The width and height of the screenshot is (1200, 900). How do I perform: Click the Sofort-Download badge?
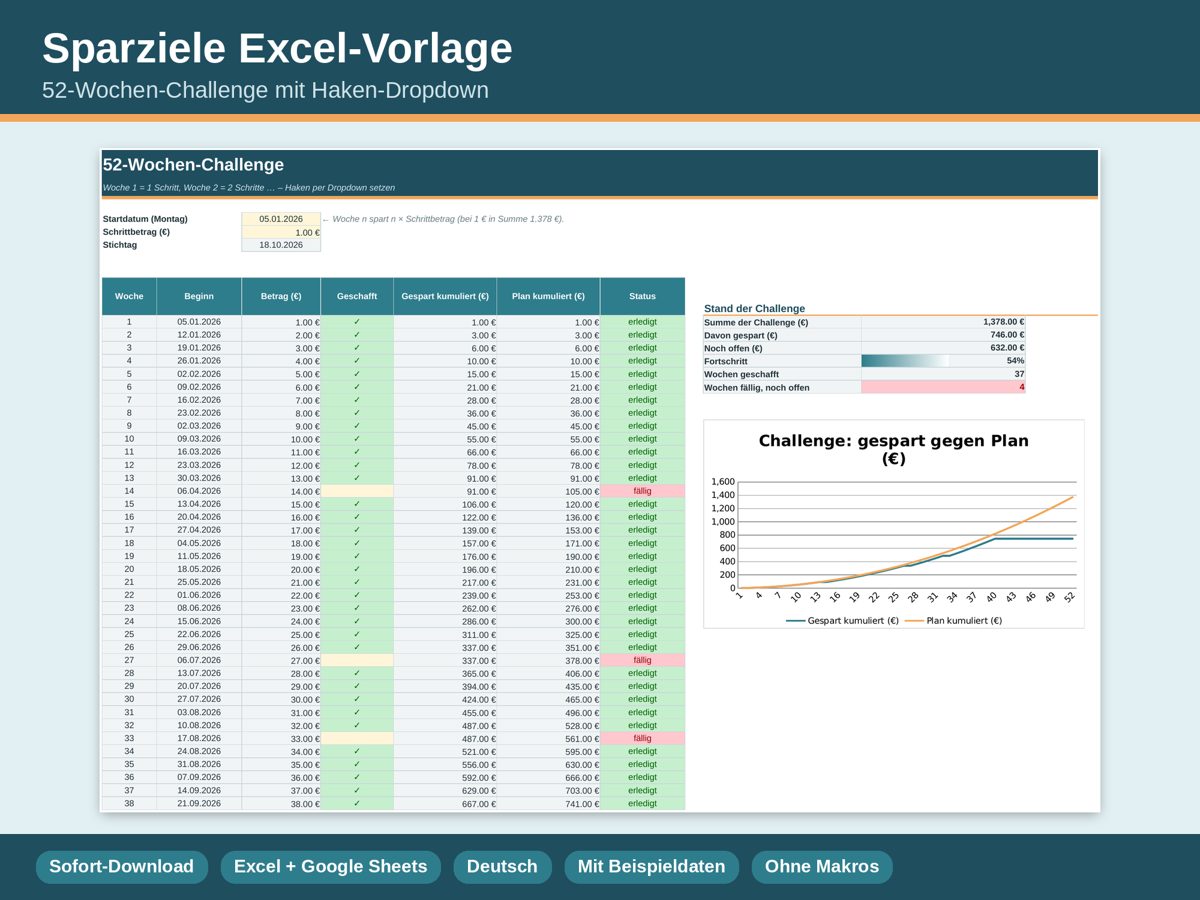click(122, 867)
